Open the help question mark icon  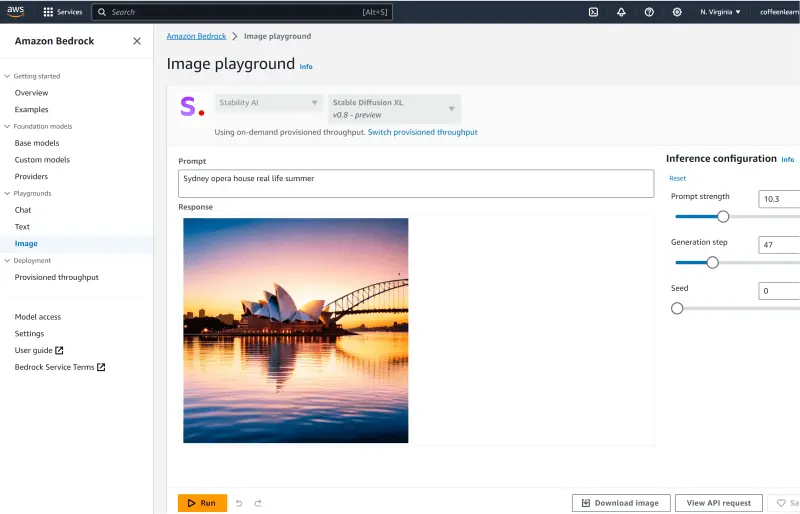click(649, 12)
